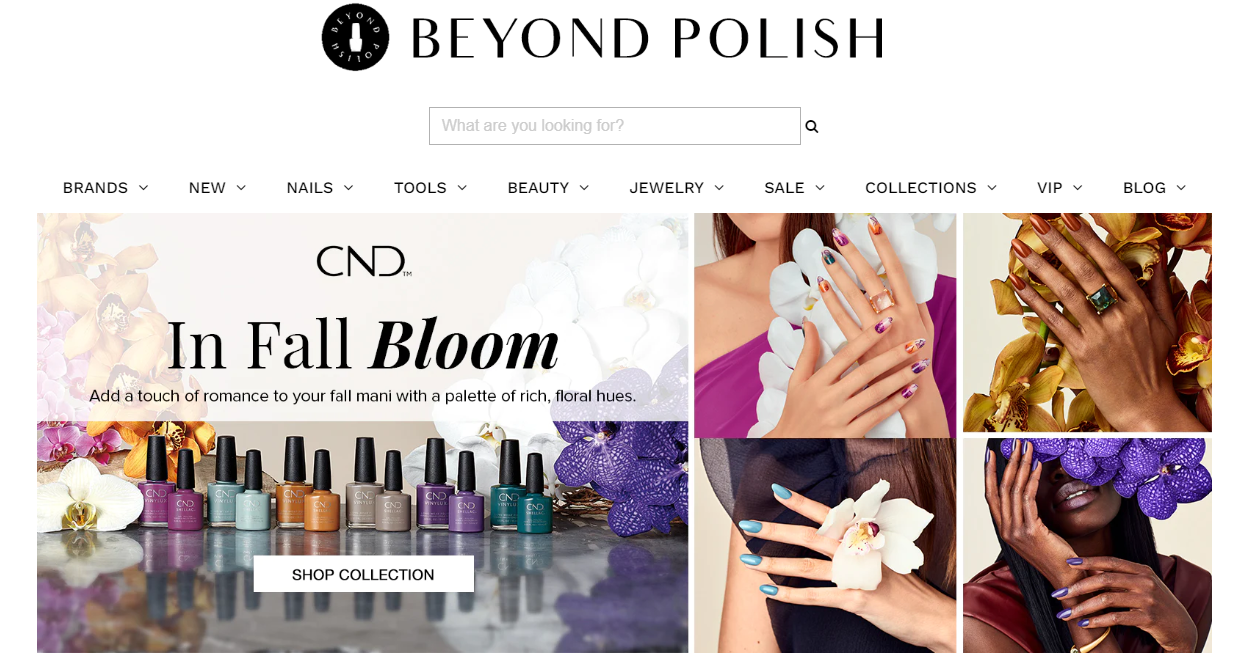Click the Beyond Polish wordmark link
The image size is (1242, 654).
point(647,39)
